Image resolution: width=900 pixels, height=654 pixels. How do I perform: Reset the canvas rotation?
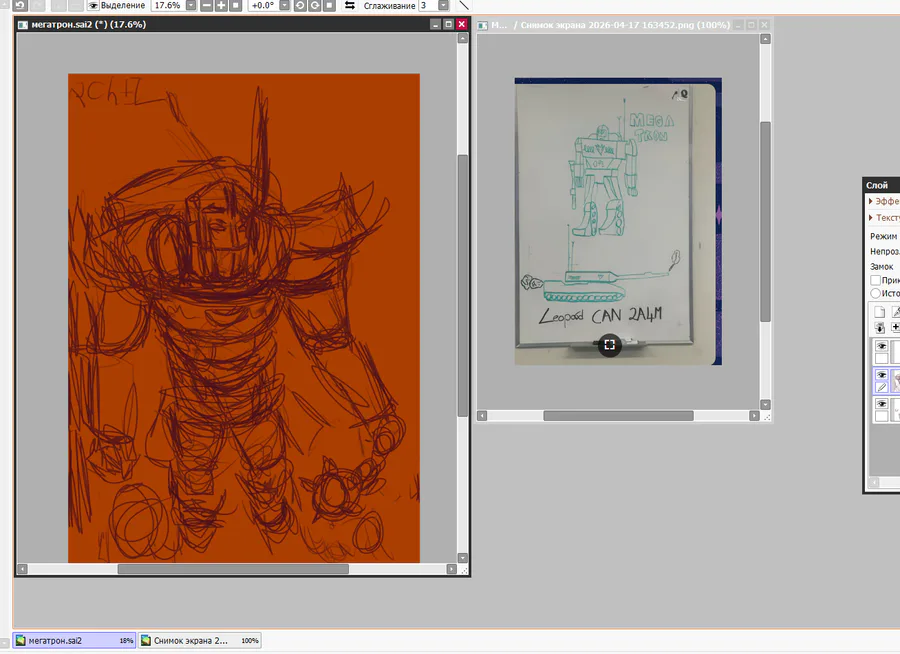tap(328, 5)
